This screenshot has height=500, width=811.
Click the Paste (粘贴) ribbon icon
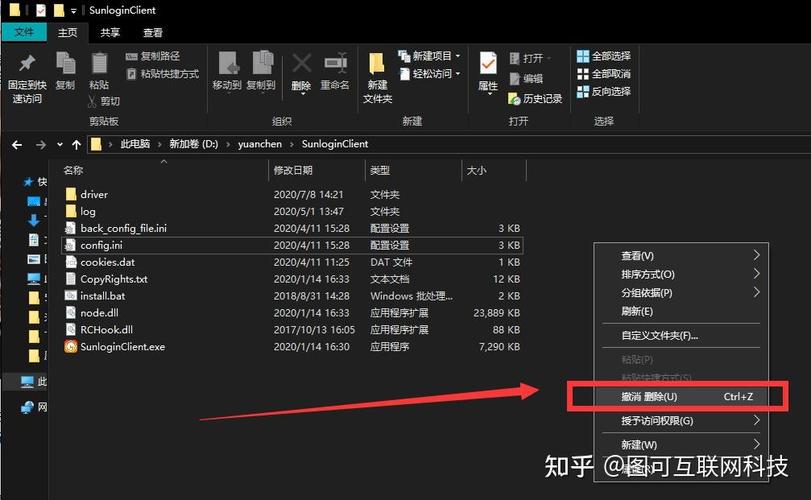click(99, 64)
